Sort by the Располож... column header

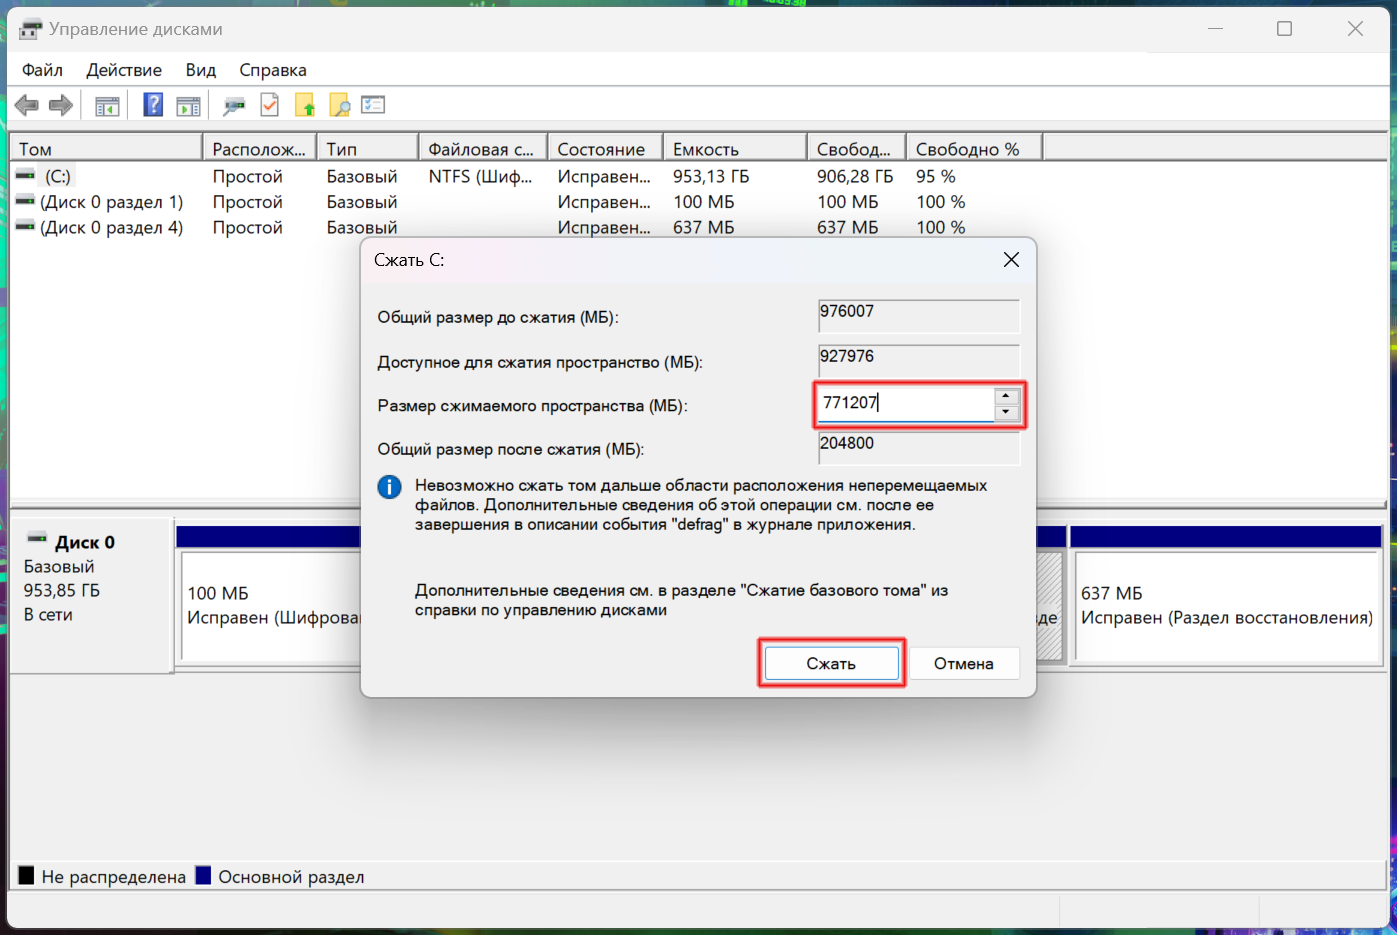[259, 148]
